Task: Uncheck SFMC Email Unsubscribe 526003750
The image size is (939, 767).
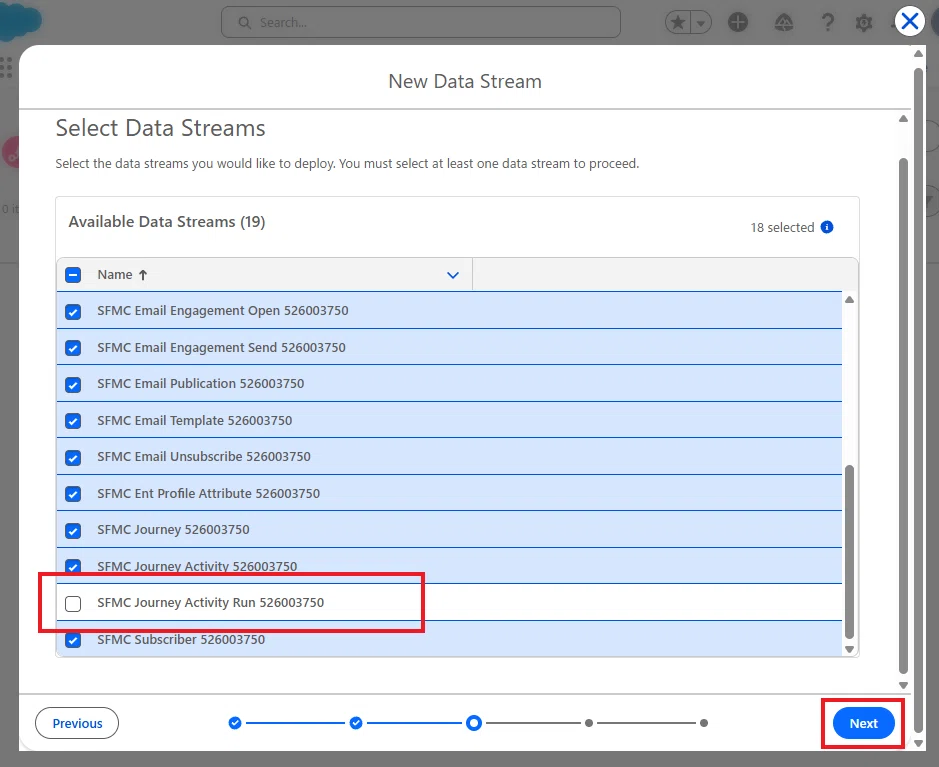Action: click(x=73, y=457)
